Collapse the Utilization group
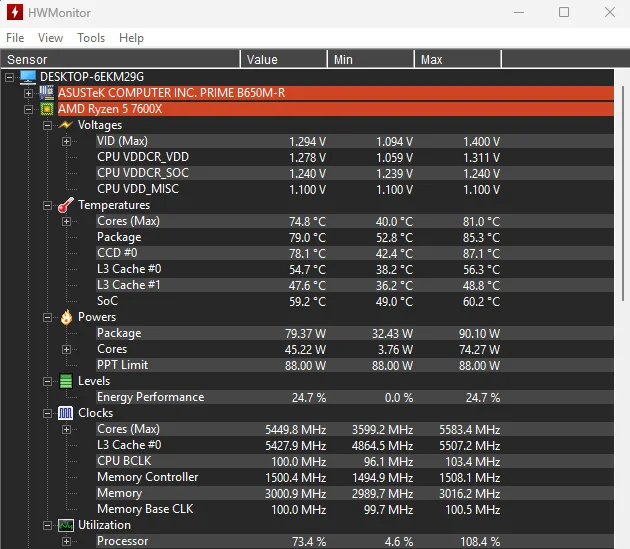 [x=47, y=525]
